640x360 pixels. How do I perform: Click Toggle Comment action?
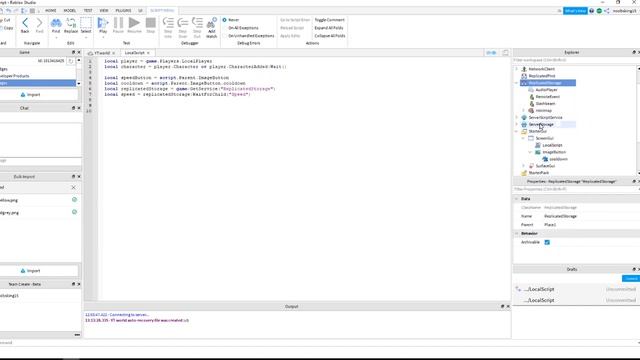pos(329,20)
